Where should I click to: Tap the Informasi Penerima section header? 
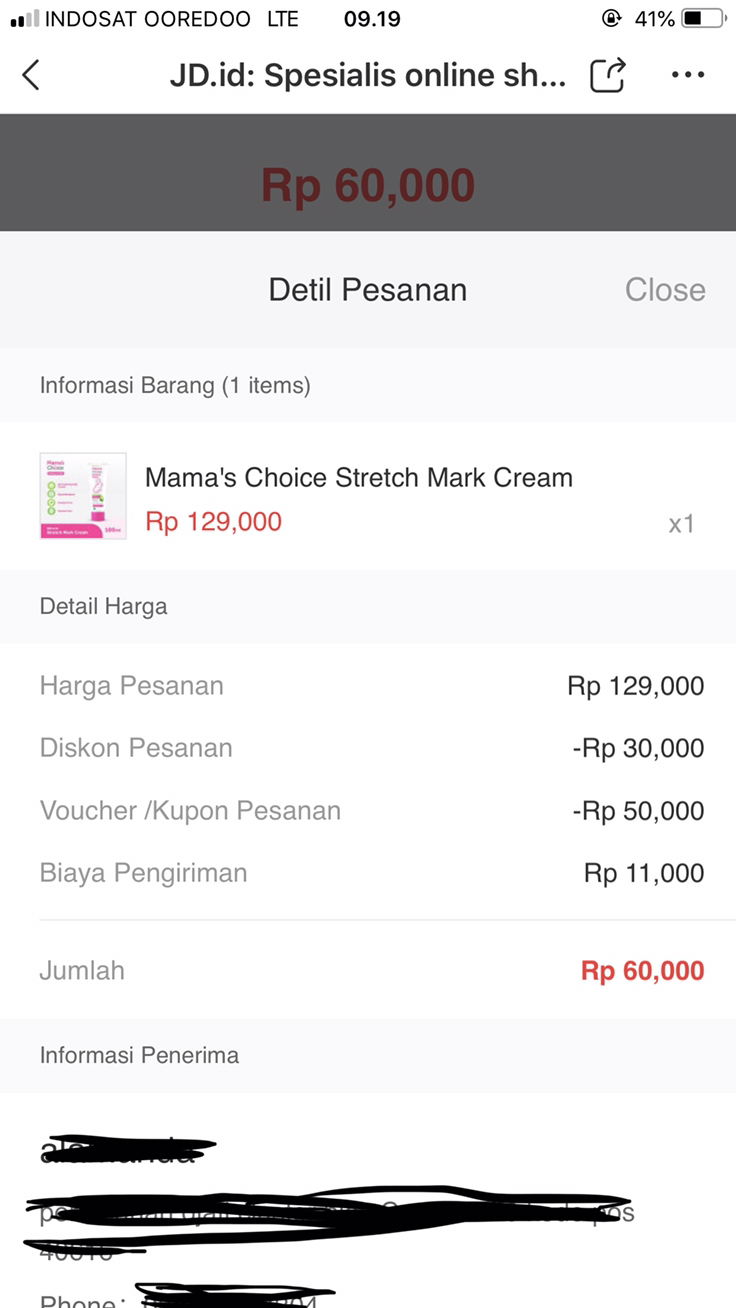[139, 1055]
